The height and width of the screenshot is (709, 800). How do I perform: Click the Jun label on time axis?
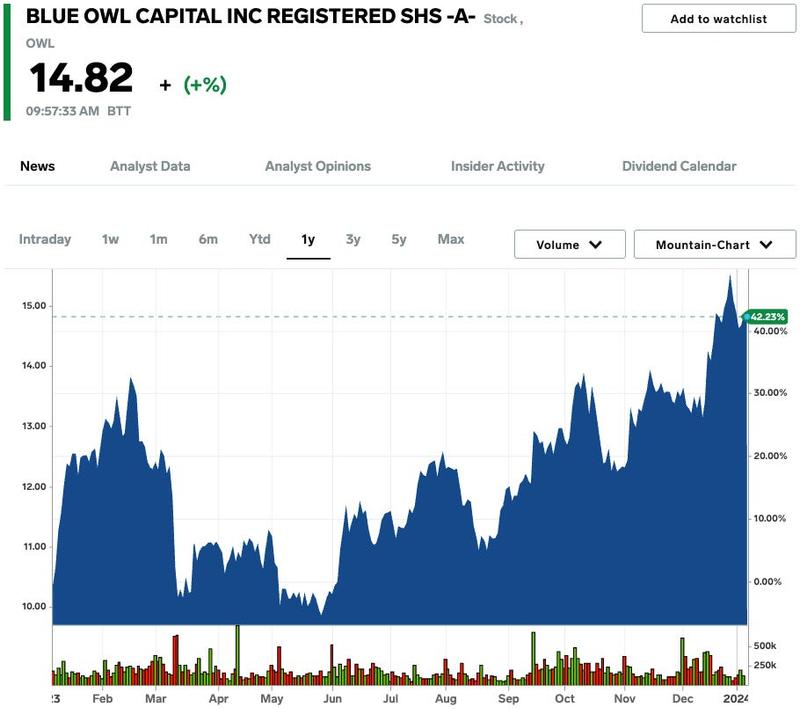(332, 698)
